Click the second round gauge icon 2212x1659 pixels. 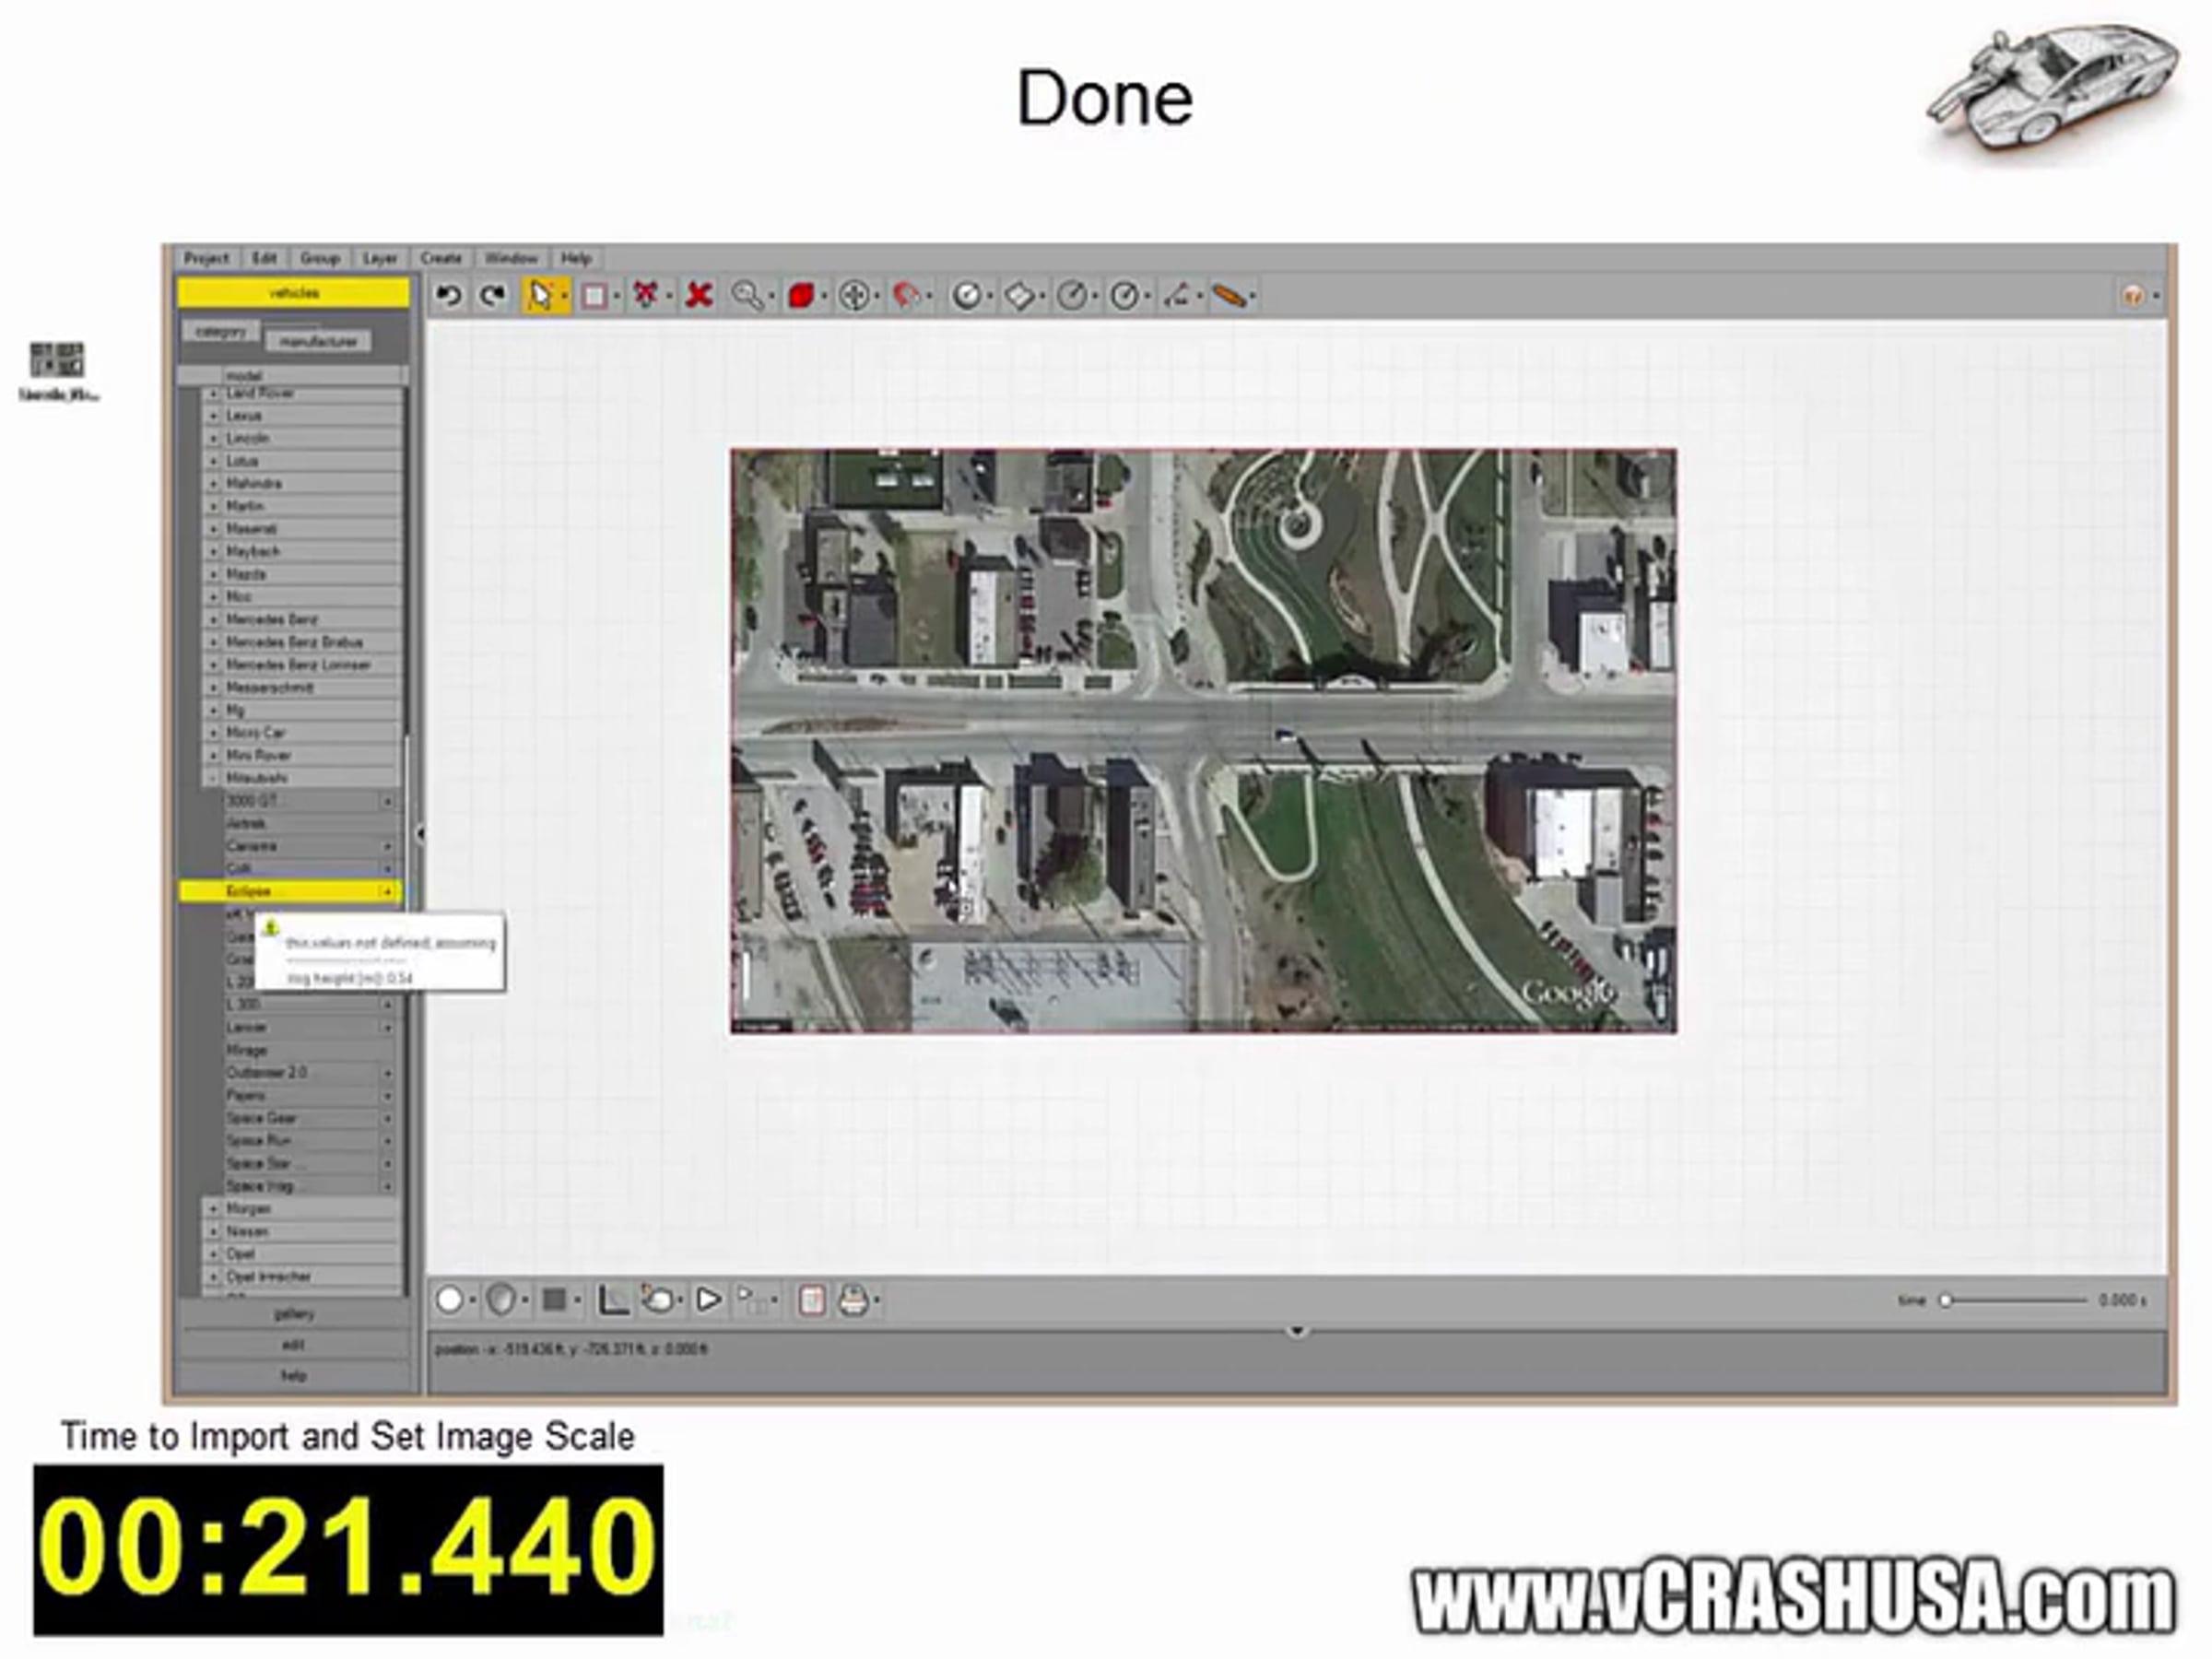click(x=1072, y=296)
